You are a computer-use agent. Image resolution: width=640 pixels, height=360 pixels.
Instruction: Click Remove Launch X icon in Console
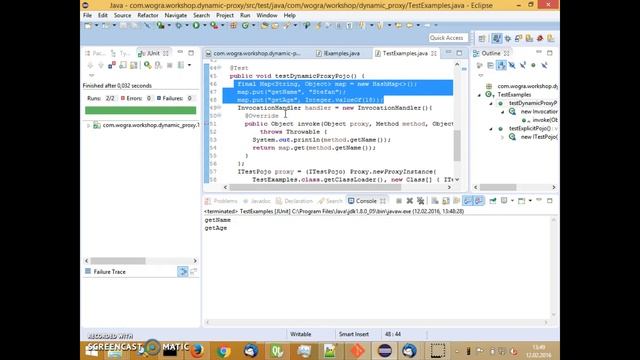[x=409, y=201]
